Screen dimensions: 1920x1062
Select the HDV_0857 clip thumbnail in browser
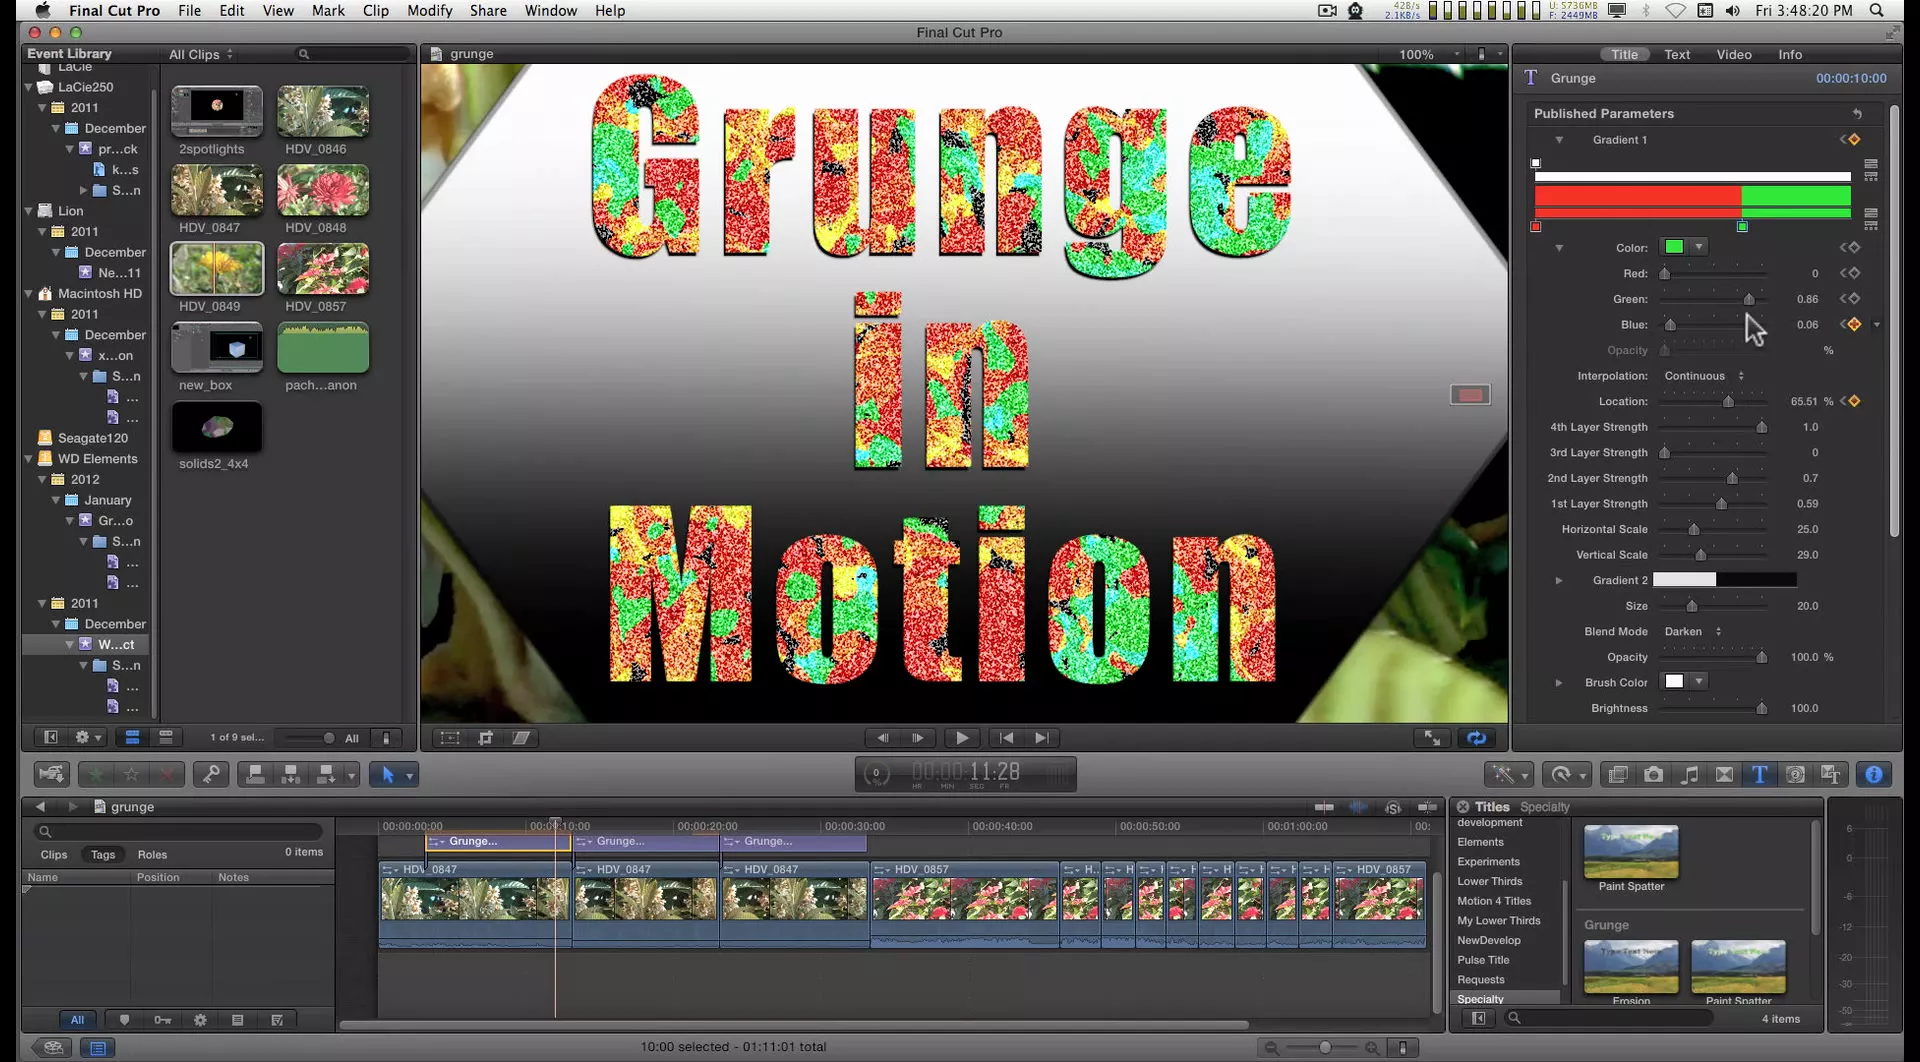323,269
